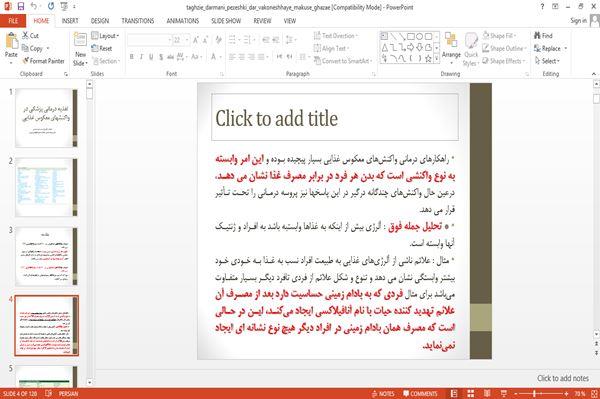
Task: Click the 'Click to add notes' area
Action: pos(562,378)
